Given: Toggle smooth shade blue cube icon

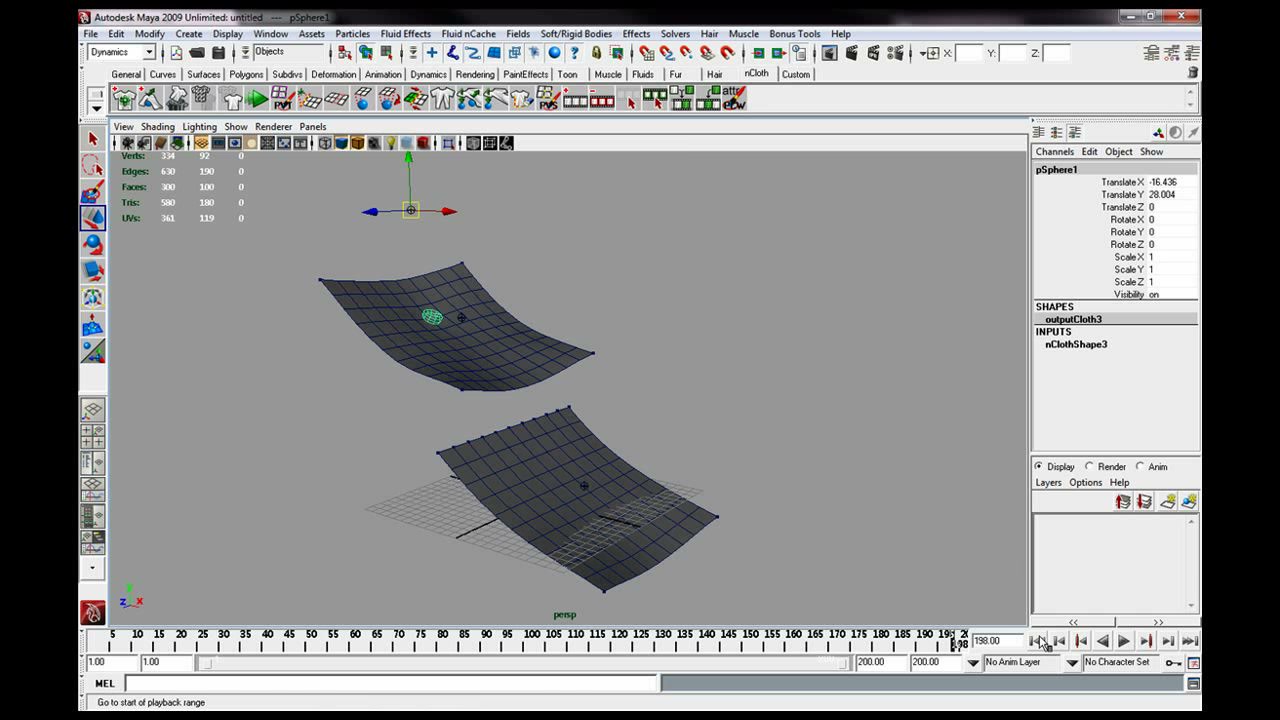Looking at the screenshot, I should tap(341, 143).
